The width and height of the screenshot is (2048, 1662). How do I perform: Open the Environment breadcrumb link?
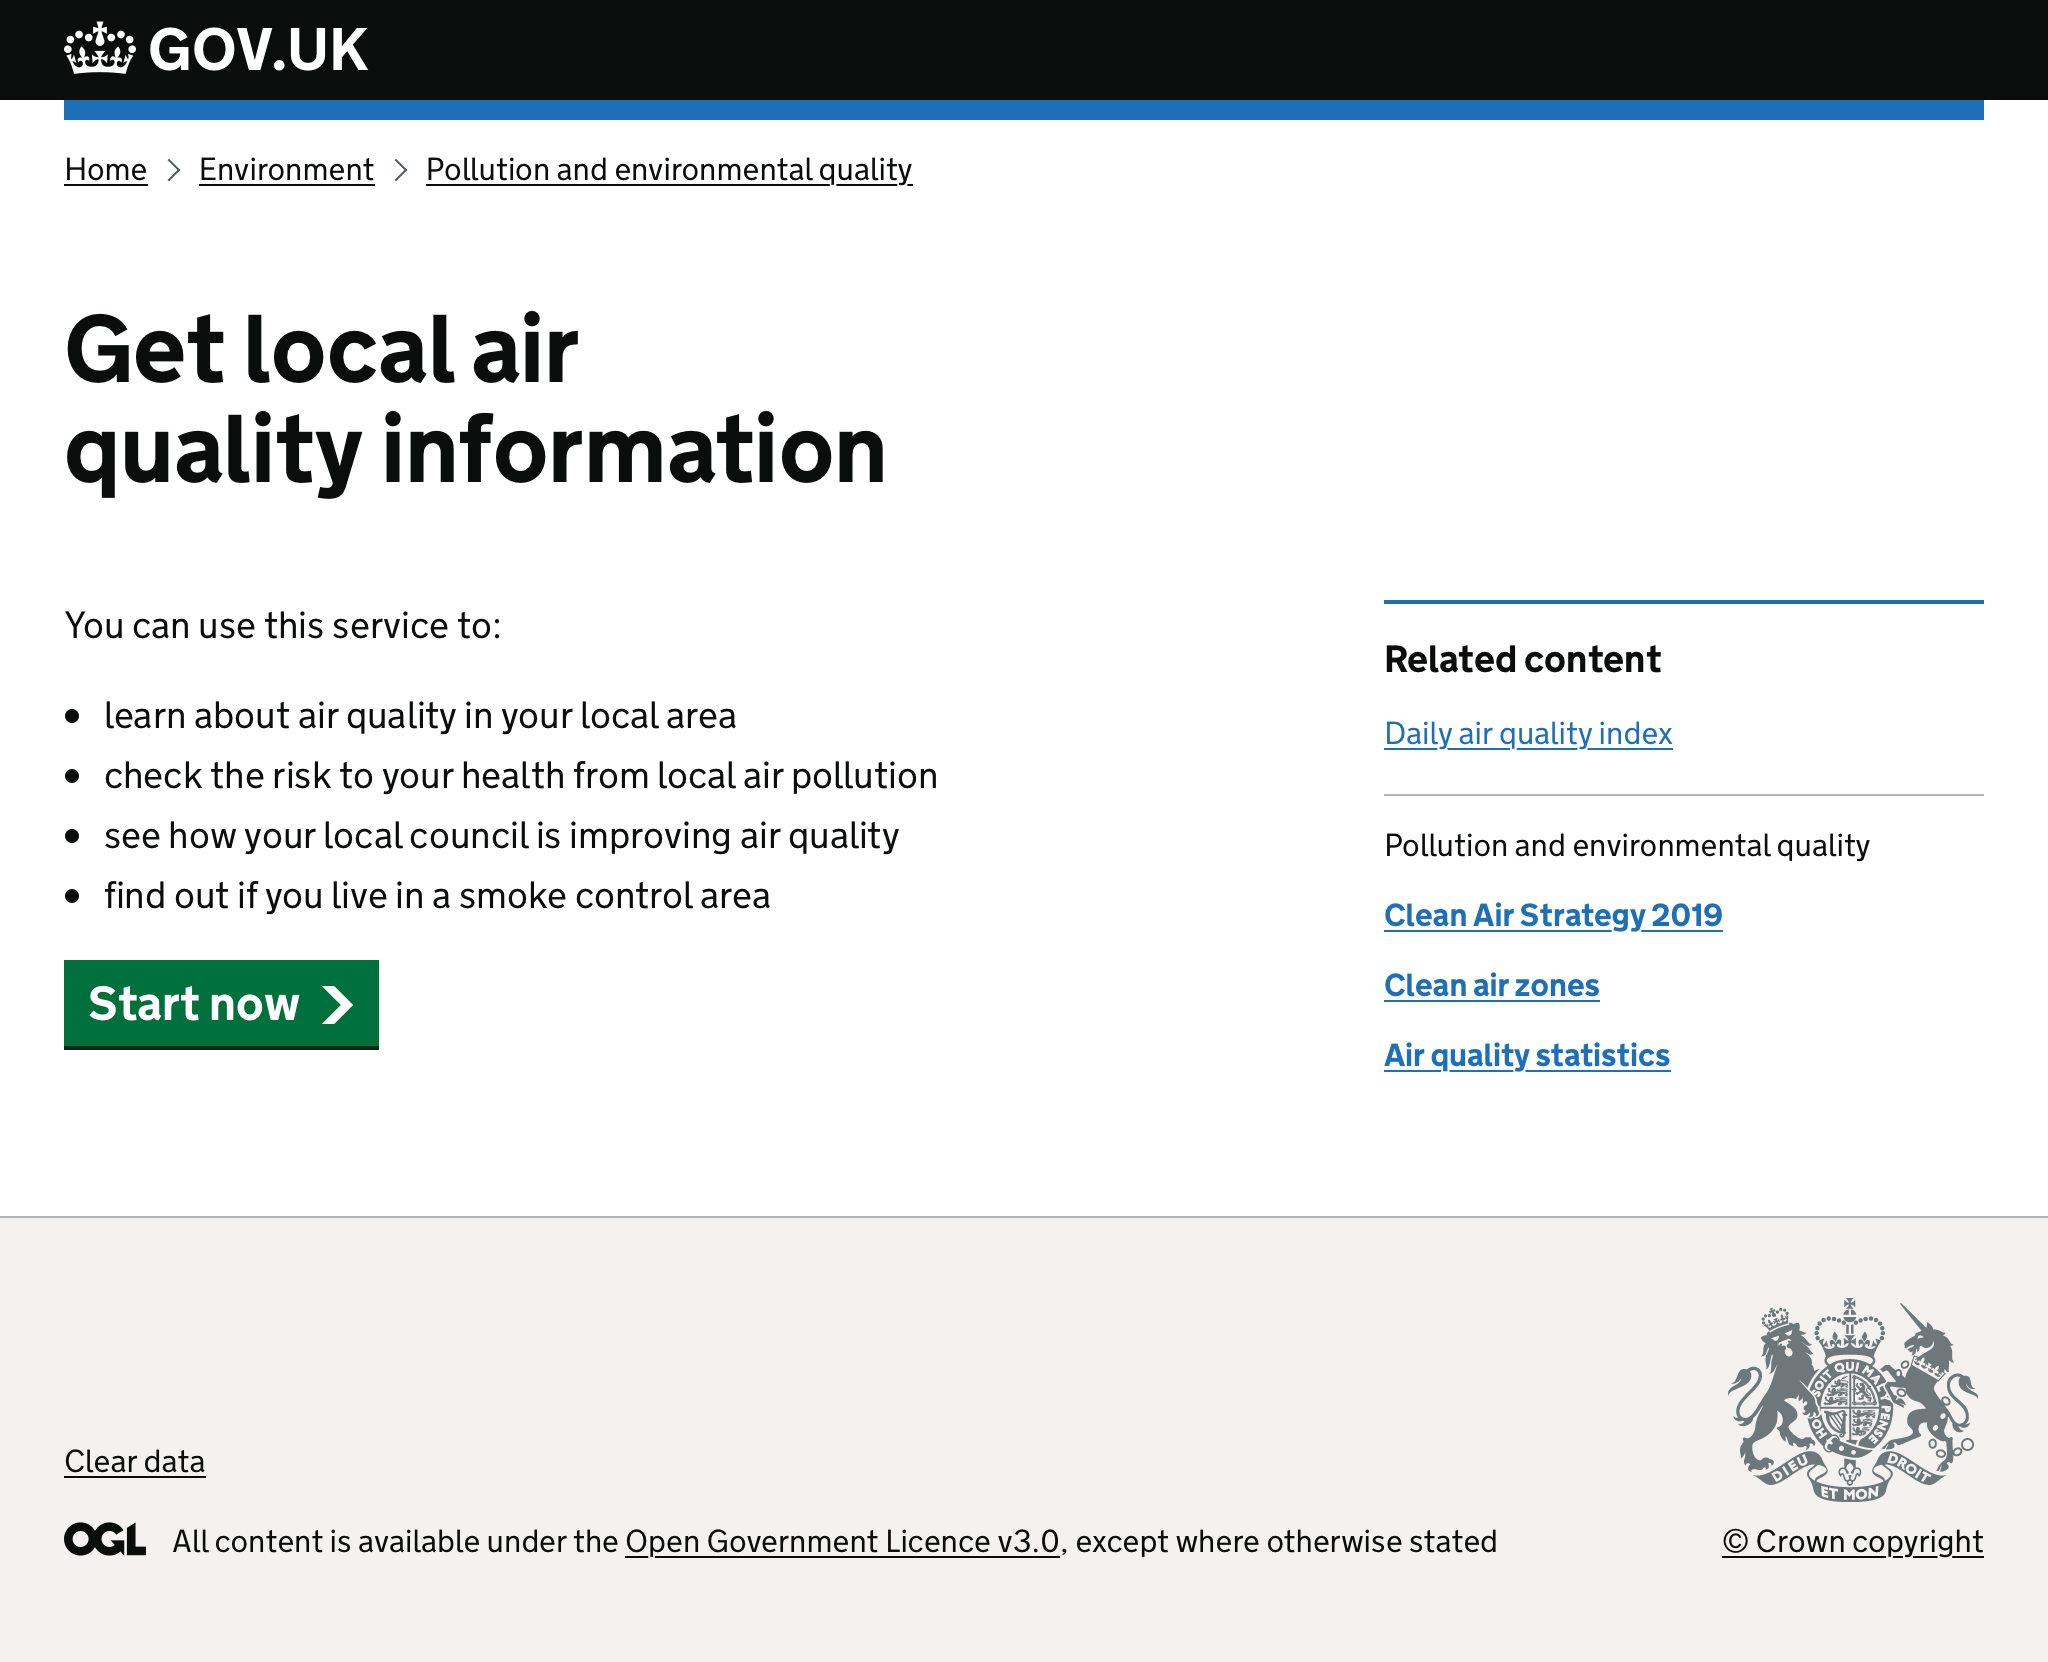click(286, 170)
